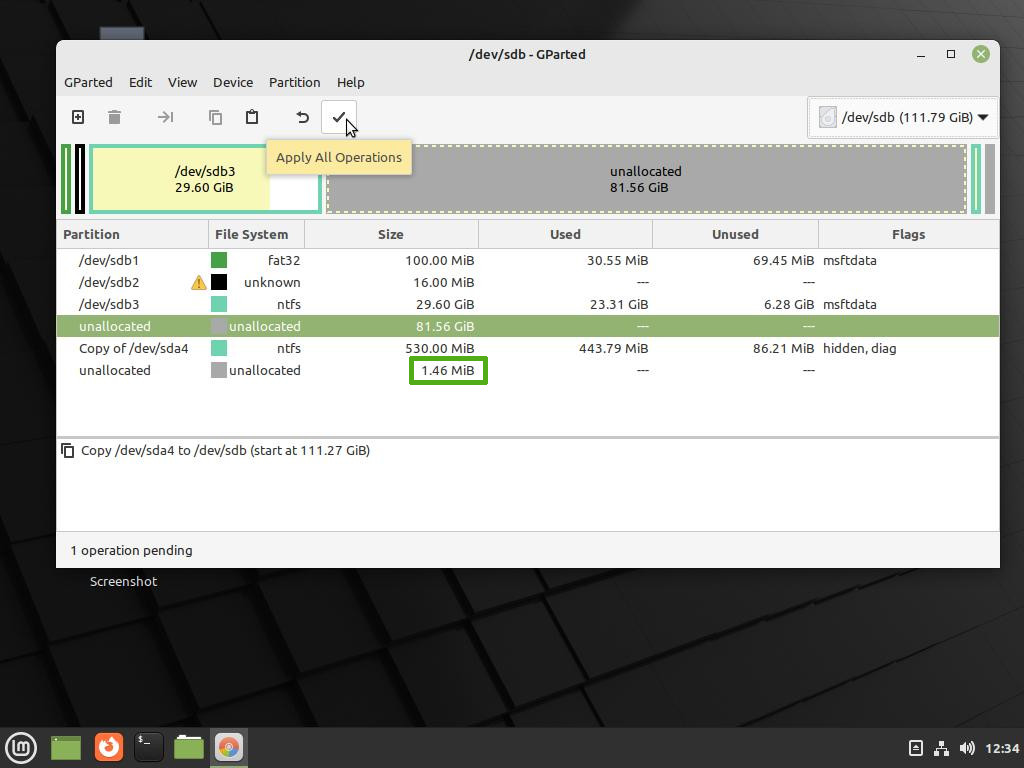Open the Device menu
Viewport: 1024px width, 768px height.
(232, 82)
